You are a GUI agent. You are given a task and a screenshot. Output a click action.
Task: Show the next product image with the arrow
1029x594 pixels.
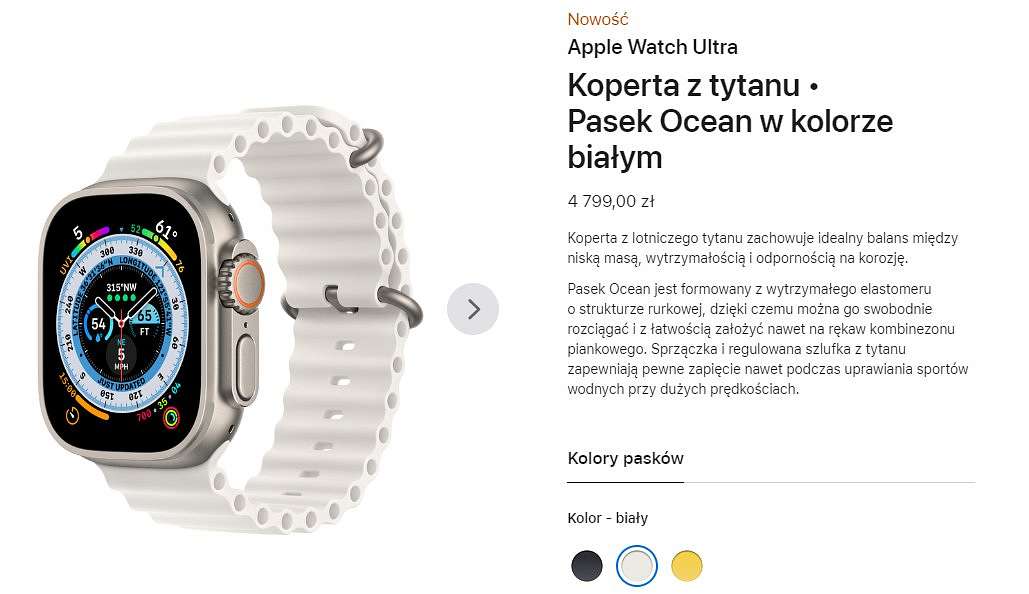[x=472, y=308]
